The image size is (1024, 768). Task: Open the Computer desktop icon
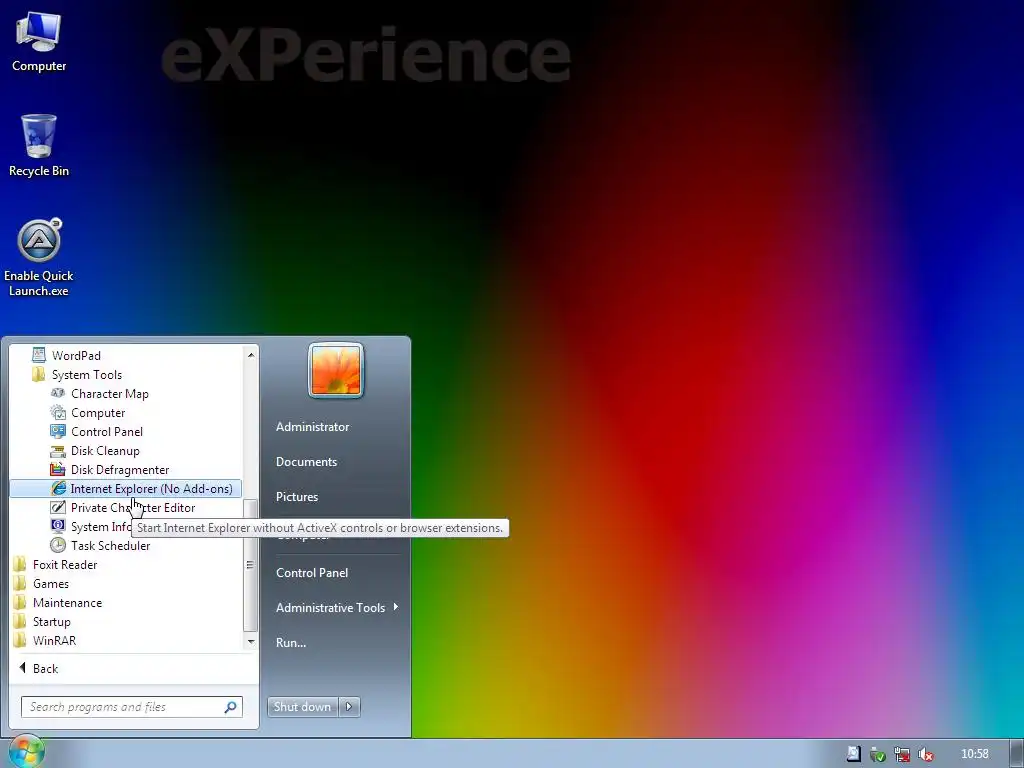[x=39, y=42]
